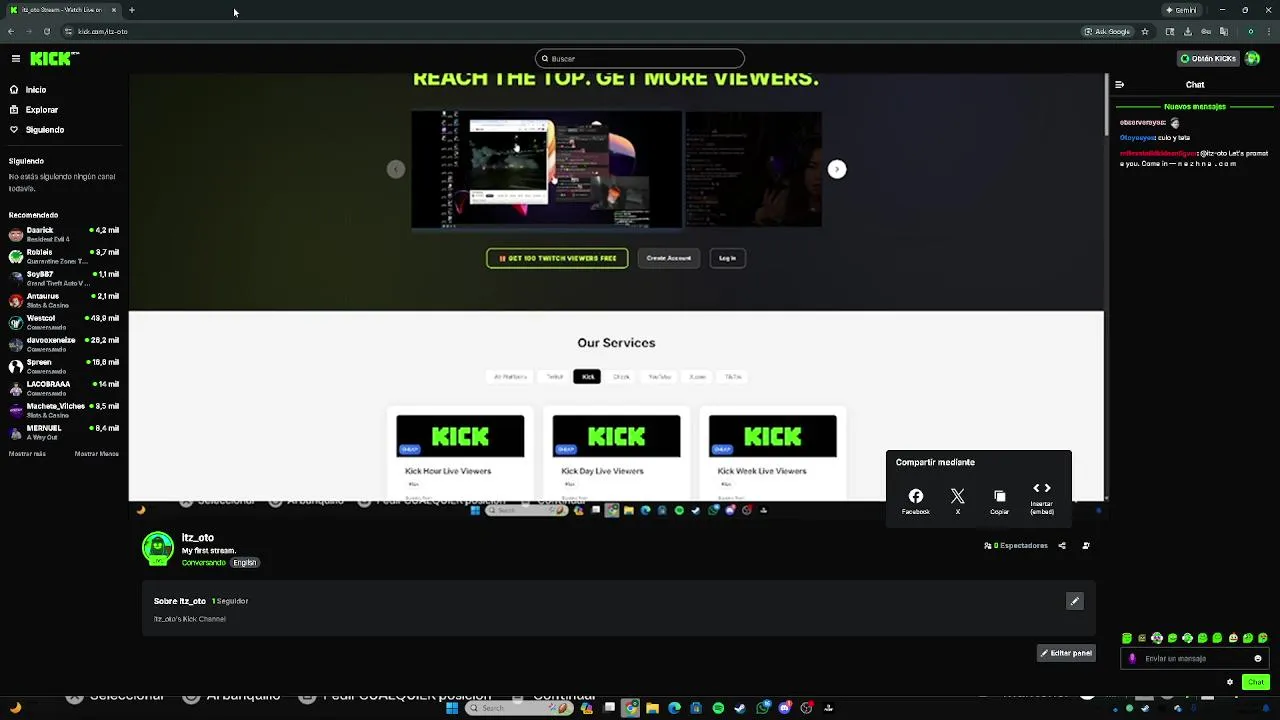Click Get 100 Twitch Viewers Free button
1280x720 pixels.
tap(557, 258)
